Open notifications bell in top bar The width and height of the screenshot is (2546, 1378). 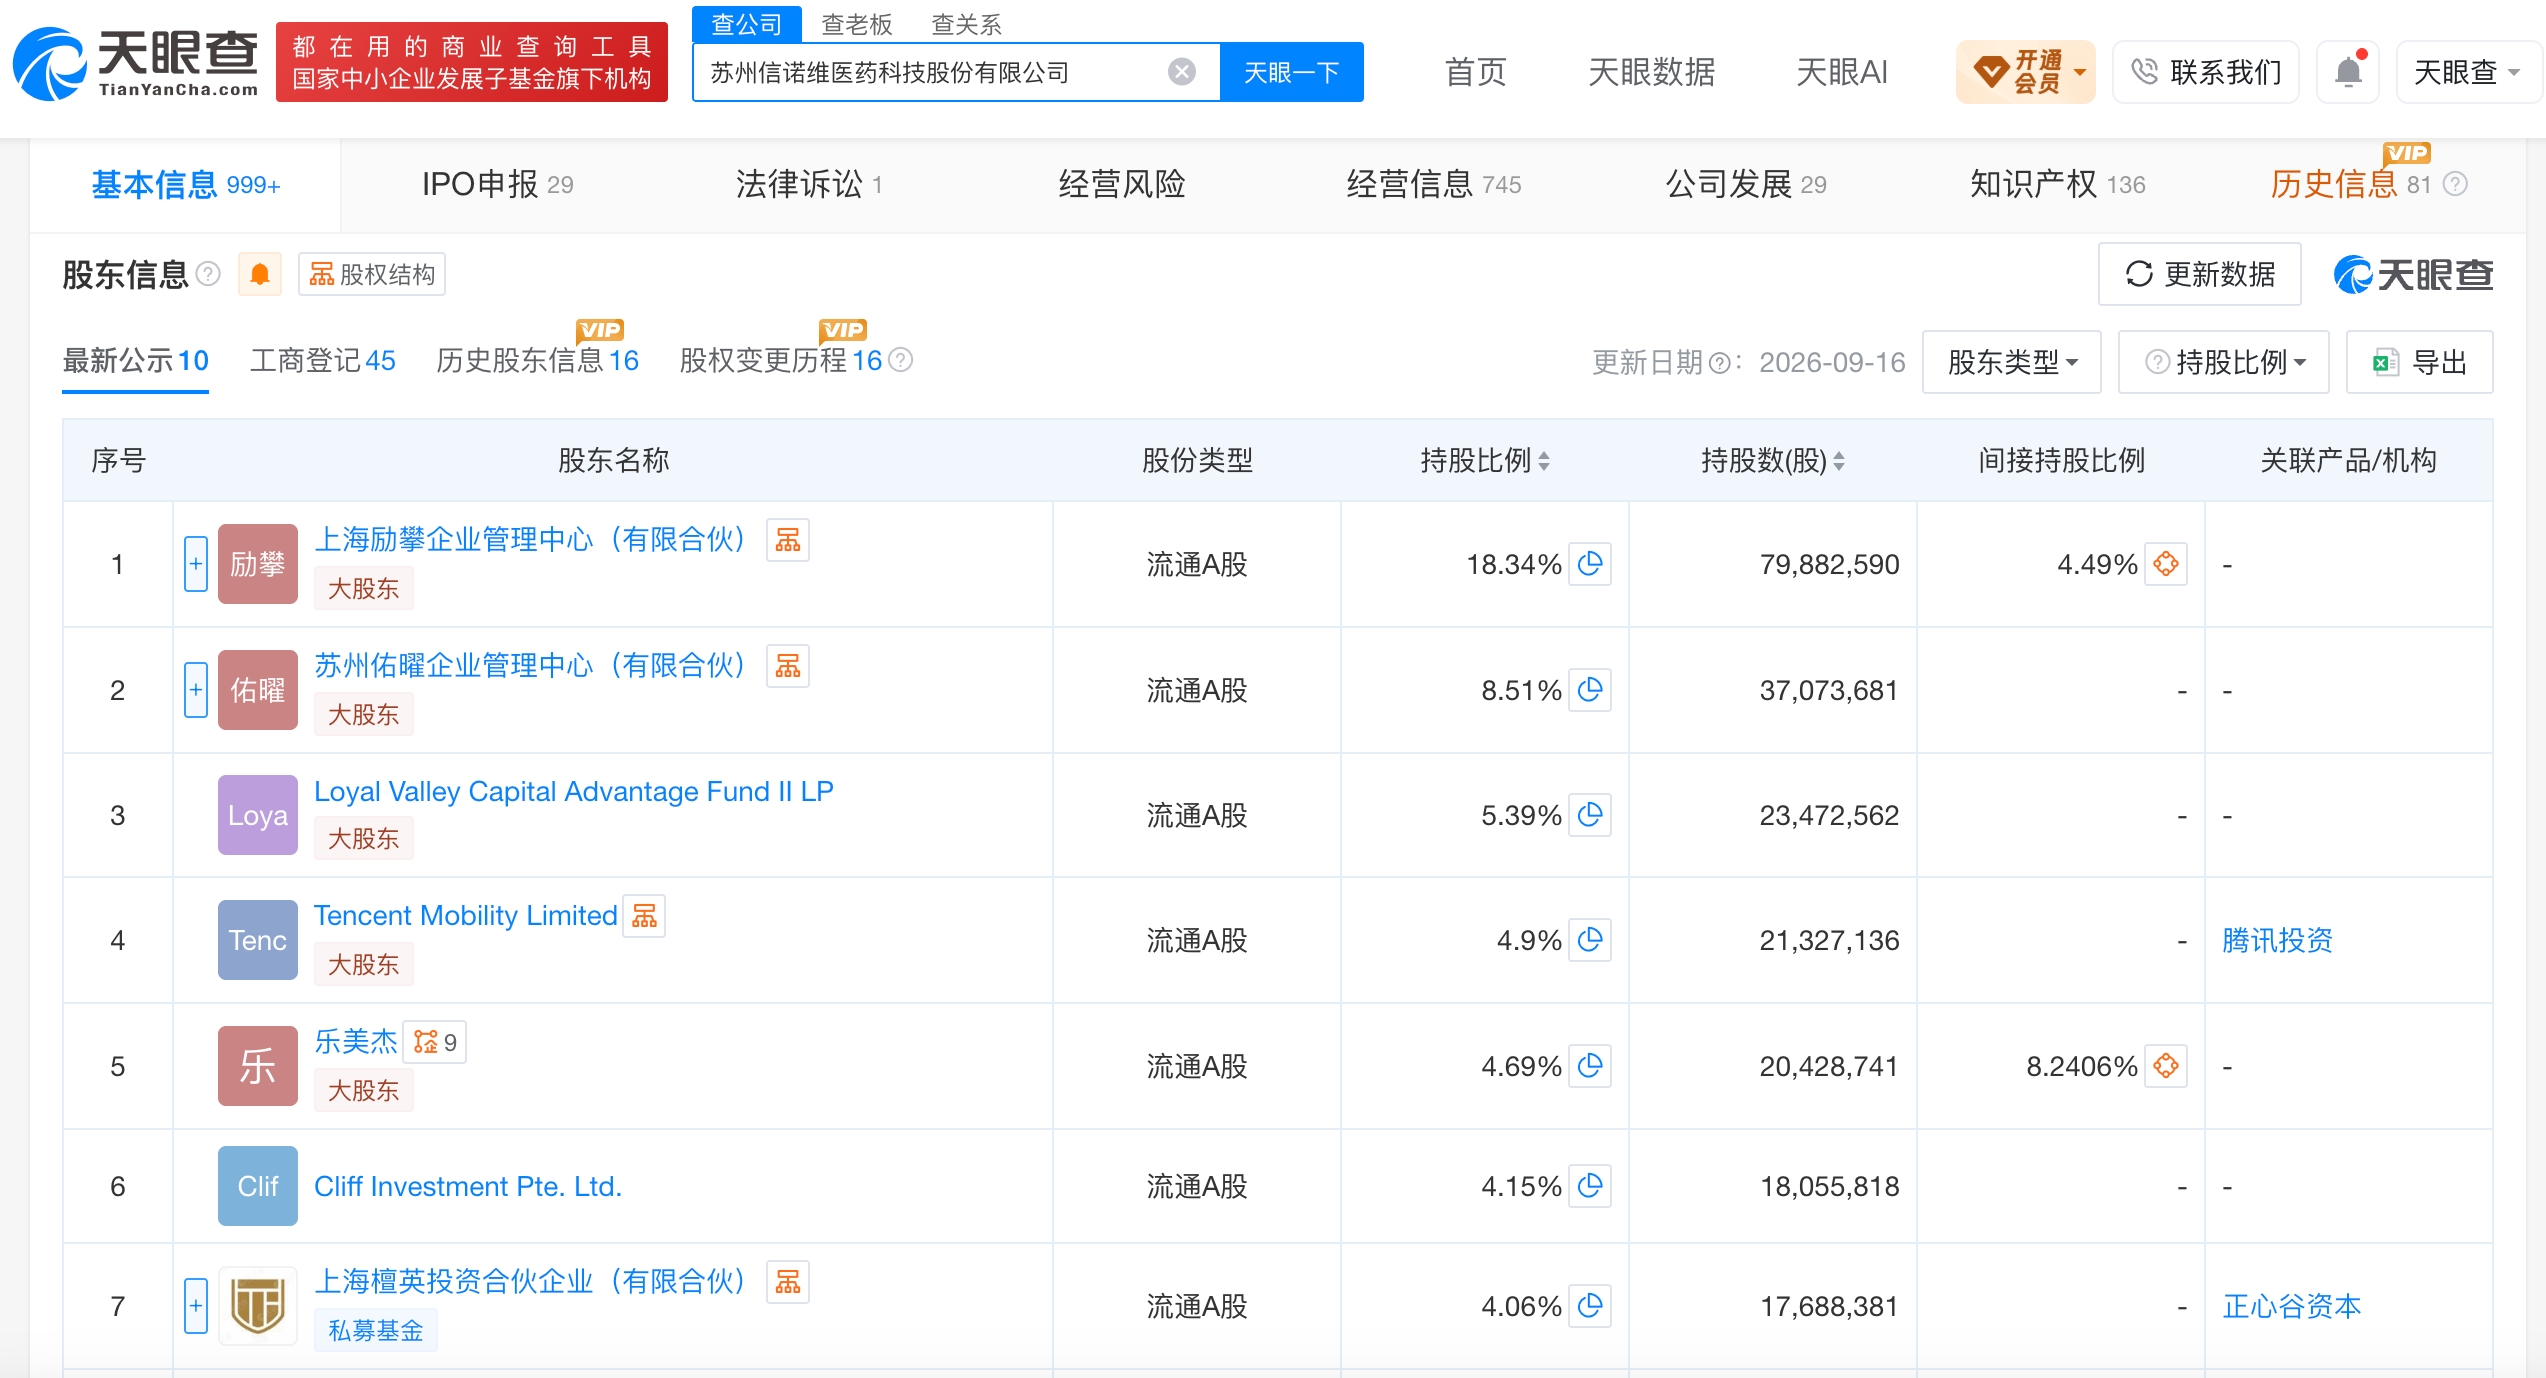click(x=2348, y=72)
